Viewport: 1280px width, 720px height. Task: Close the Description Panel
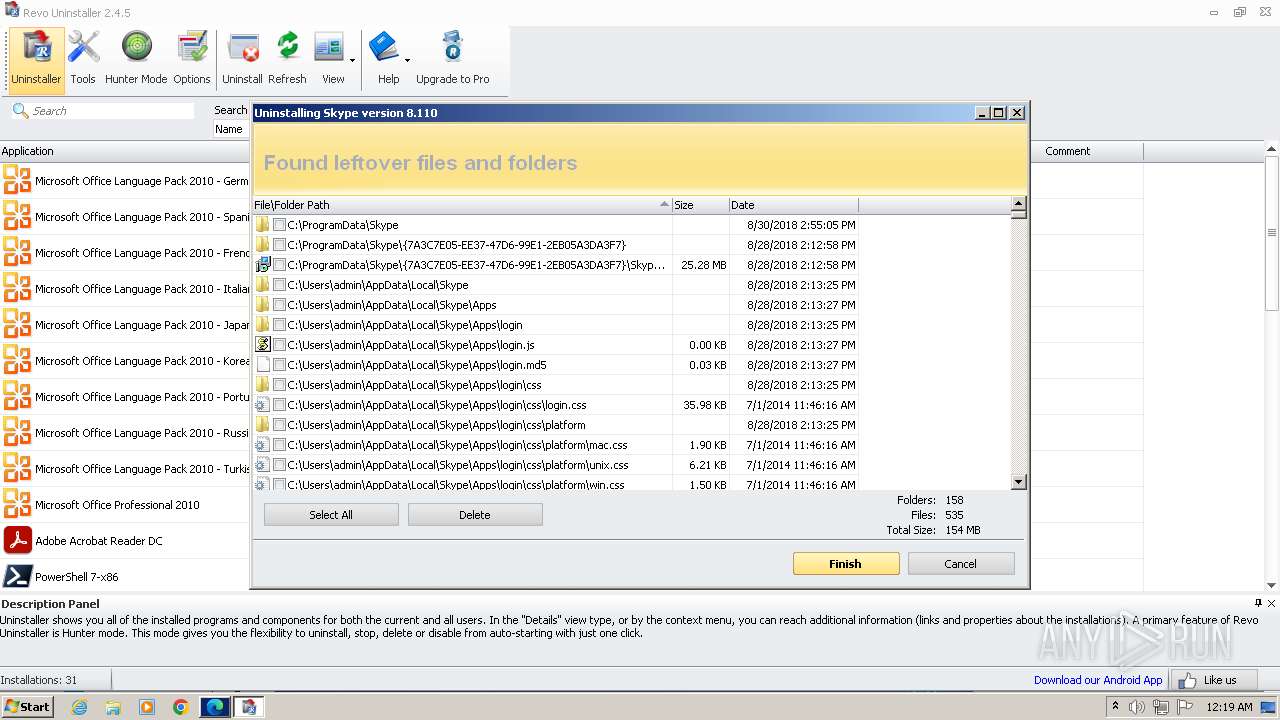[1271, 603]
